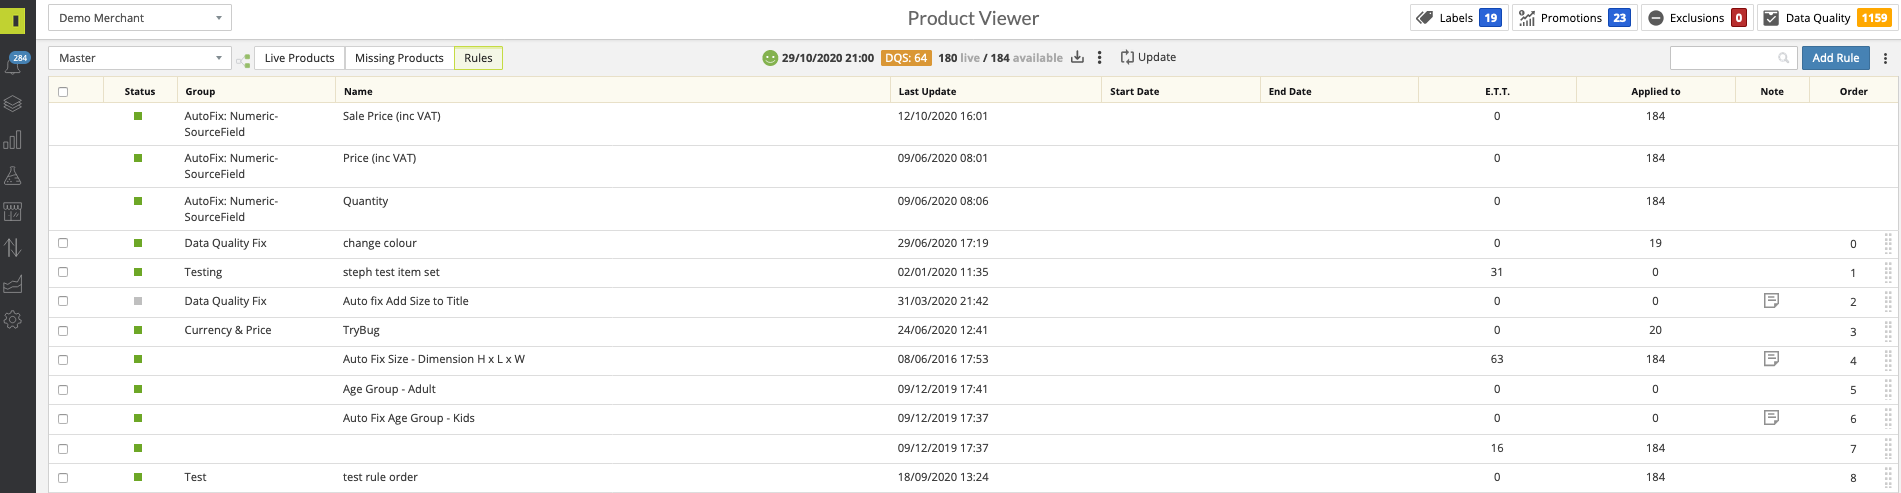The image size is (1901, 493).
Task: Sort by Group column header
Action: click(x=255, y=91)
